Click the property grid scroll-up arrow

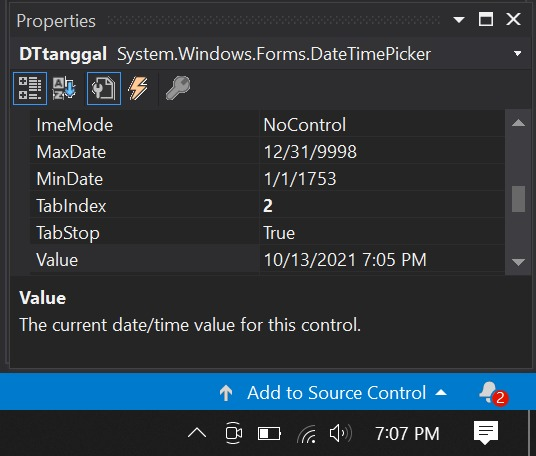[x=518, y=123]
